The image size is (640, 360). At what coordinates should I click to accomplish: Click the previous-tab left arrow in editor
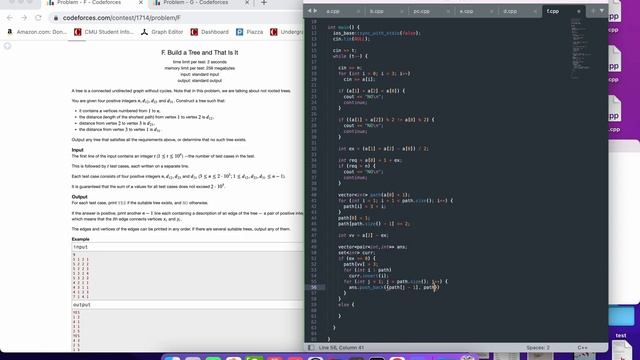(309, 11)
